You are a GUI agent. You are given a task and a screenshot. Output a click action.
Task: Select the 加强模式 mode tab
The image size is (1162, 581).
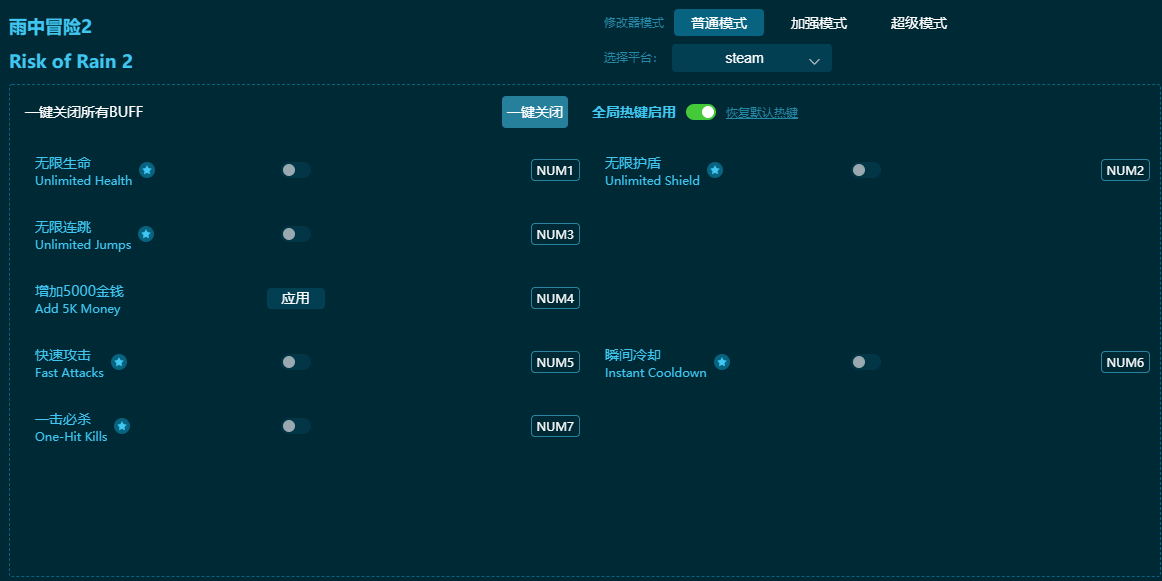(818, 23)
